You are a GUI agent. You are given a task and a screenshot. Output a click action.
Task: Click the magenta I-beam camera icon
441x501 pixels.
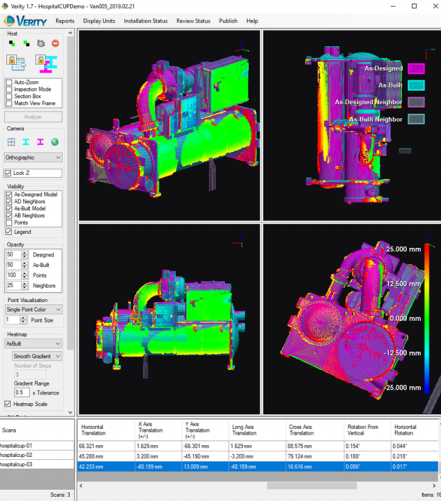(x=40, y=142)
